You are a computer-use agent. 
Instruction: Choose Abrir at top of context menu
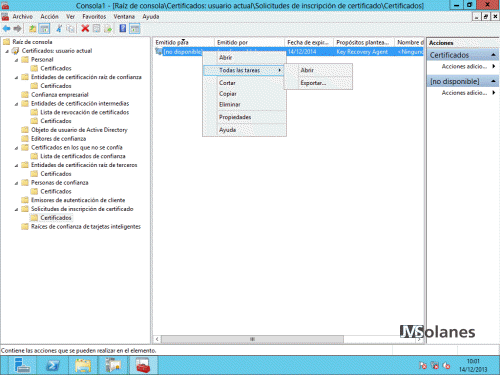[244, 58]
